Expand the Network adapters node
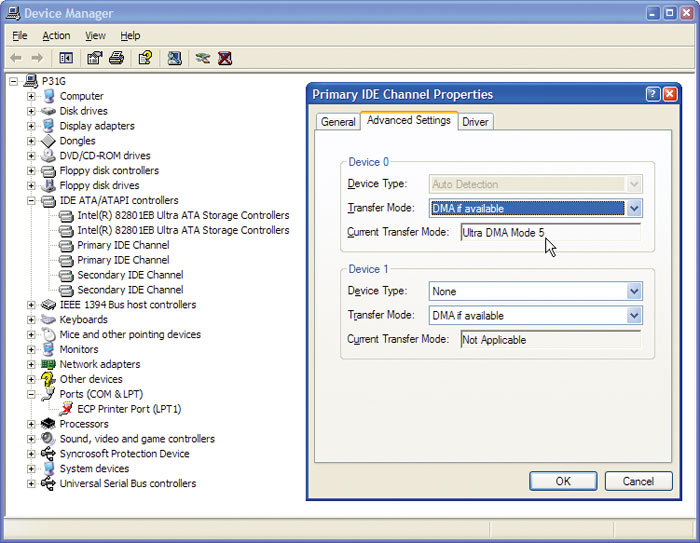Viewport: 700px width, 543px height. [x=32, y=364]
